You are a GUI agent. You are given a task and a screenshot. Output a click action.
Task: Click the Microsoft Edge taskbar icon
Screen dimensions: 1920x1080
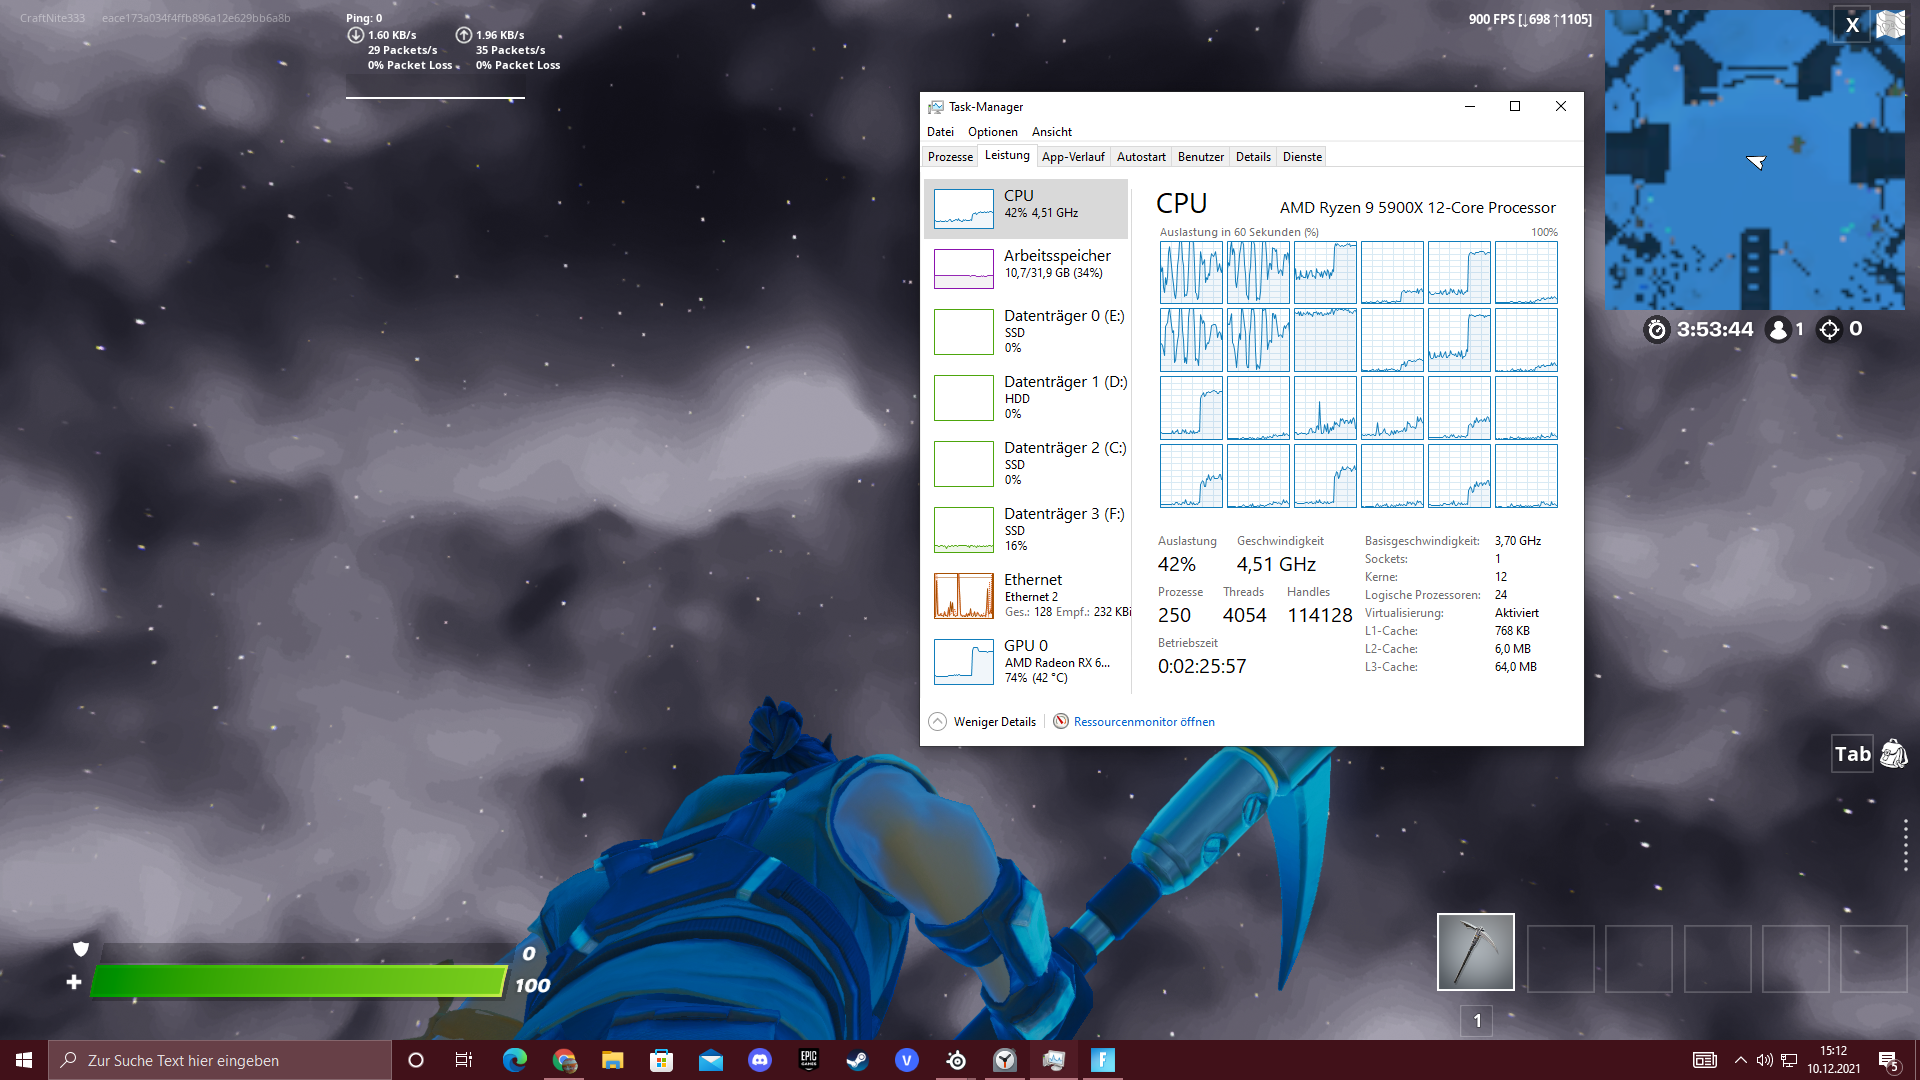(x=515, y=1060)
